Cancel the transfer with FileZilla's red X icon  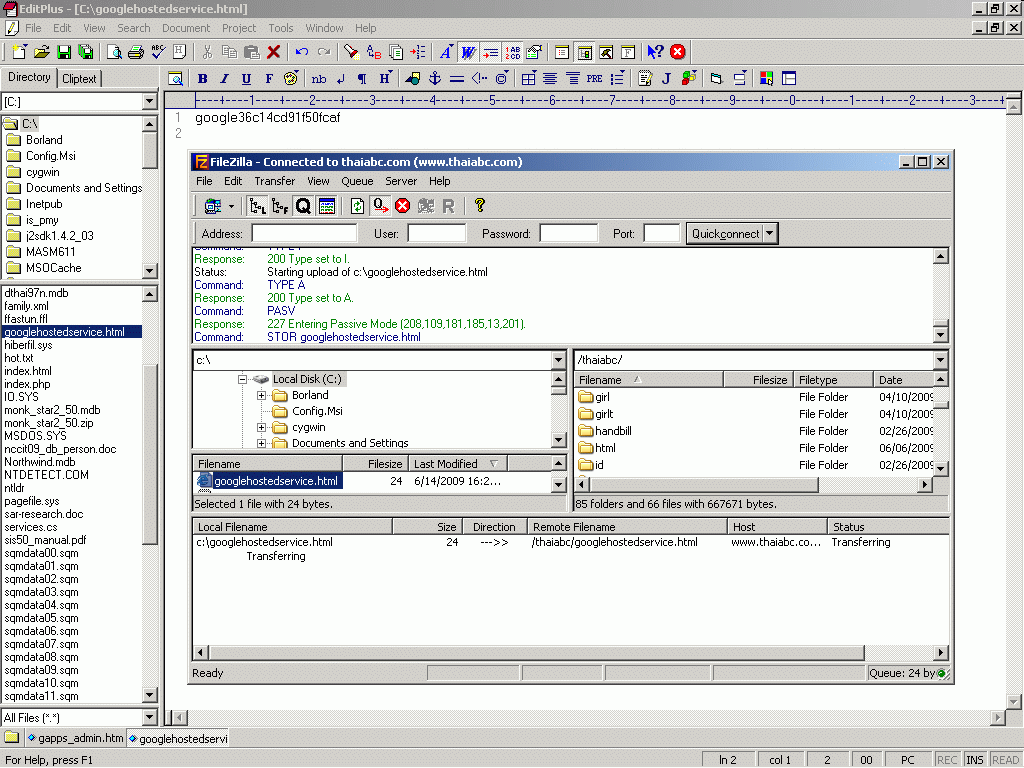click(403, 206)
